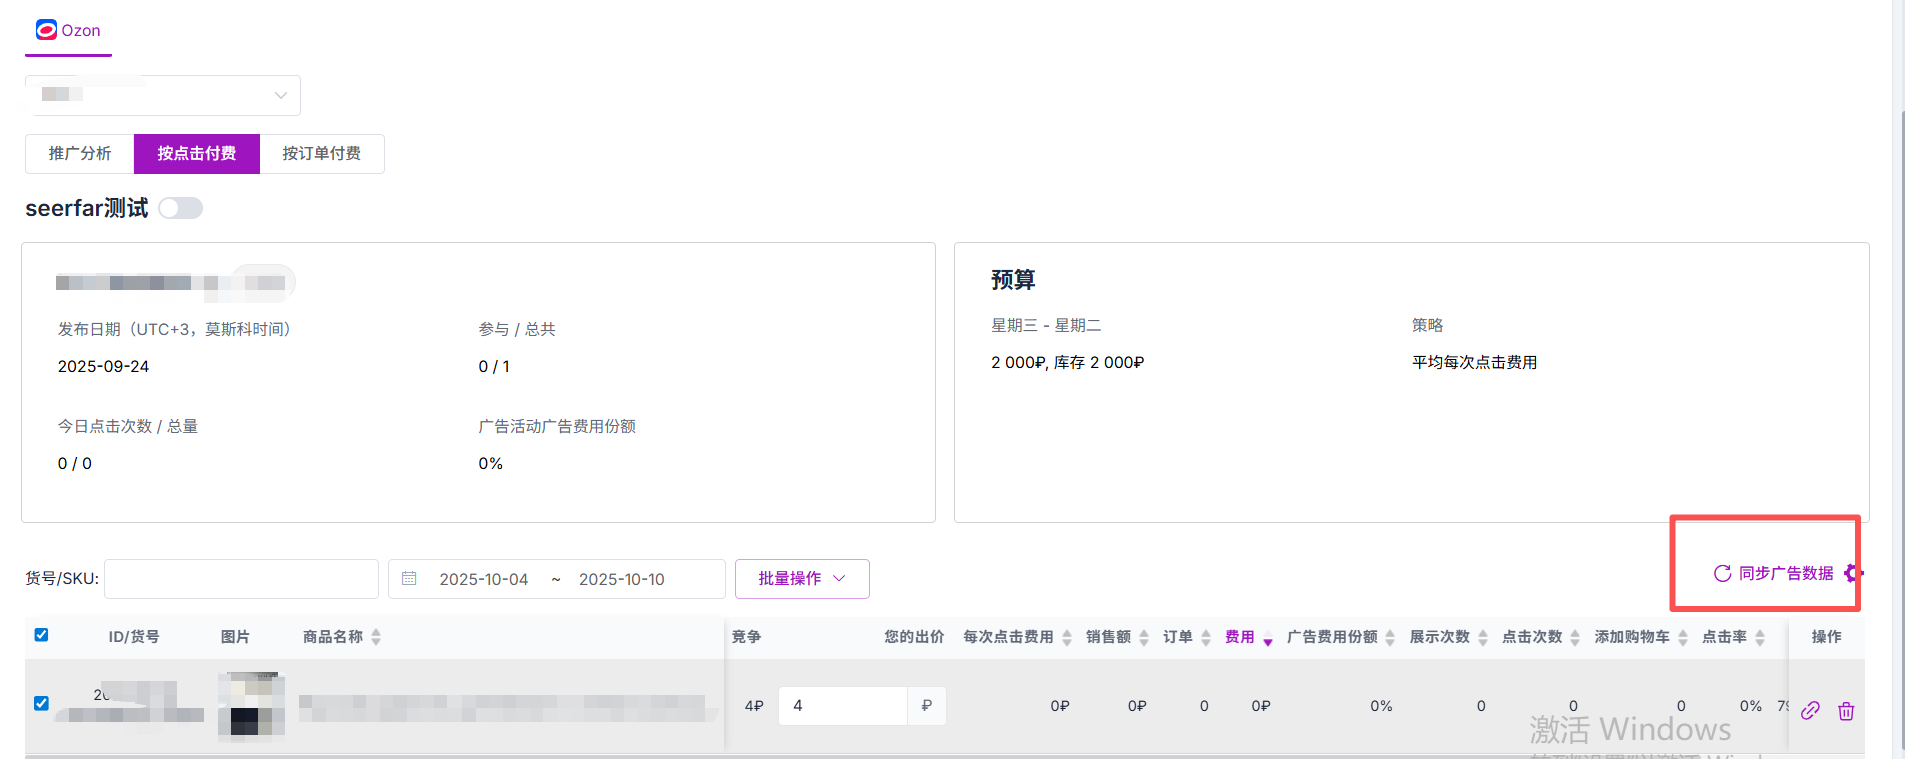Viewport: 1905px width, 759px height.
Task: Click the 您的出价 bid input field
Action: click(842, 706)
